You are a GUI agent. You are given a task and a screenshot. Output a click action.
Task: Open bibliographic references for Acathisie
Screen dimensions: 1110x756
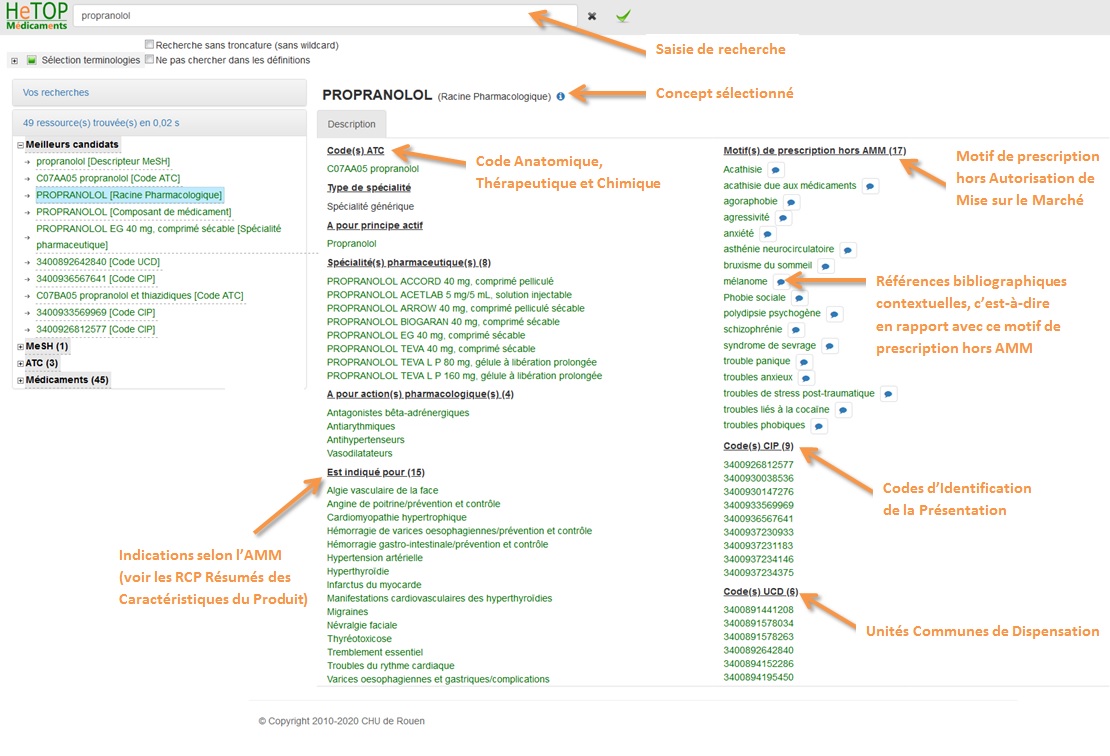click(x=776, y=170)
